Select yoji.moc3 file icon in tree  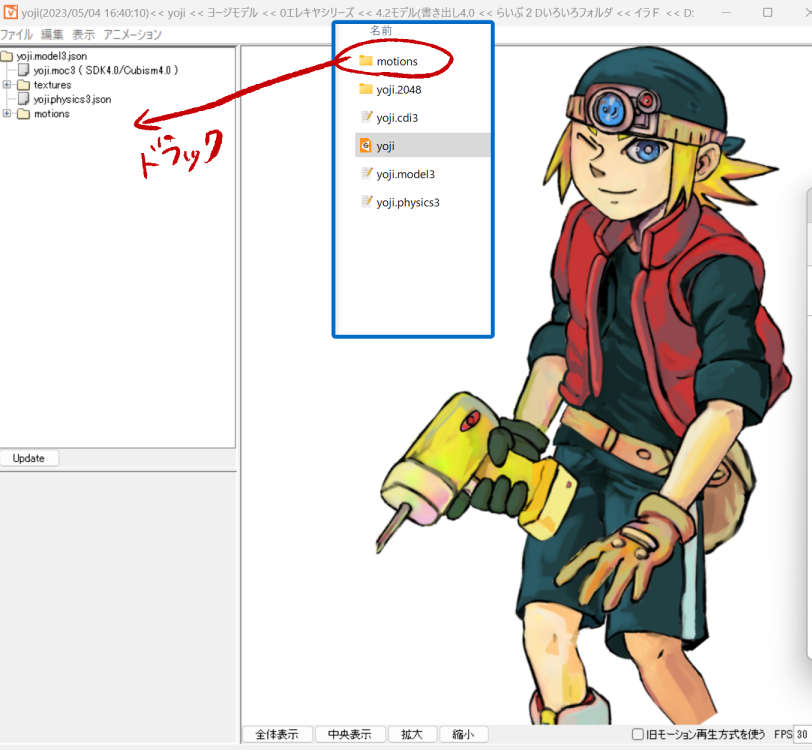click(x=23, y=70)
